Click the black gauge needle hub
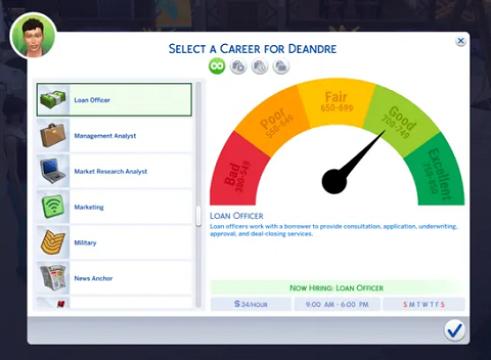 (334, 182)
